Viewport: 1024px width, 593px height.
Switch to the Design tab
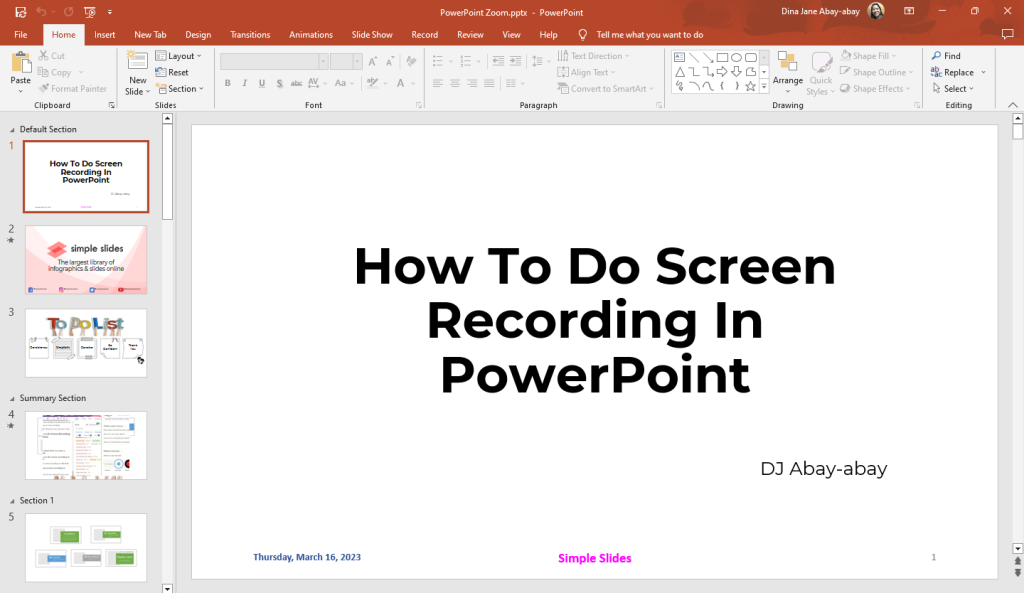(x=198, y=35)
